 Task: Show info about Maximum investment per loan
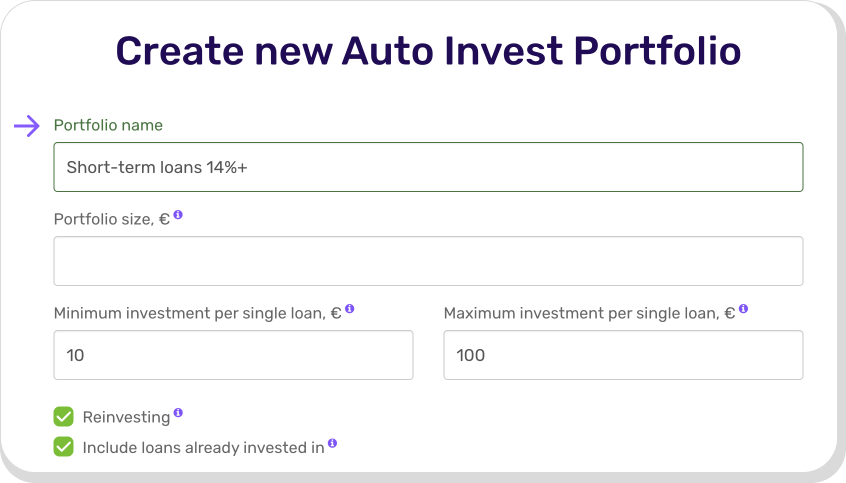(743, 309)
